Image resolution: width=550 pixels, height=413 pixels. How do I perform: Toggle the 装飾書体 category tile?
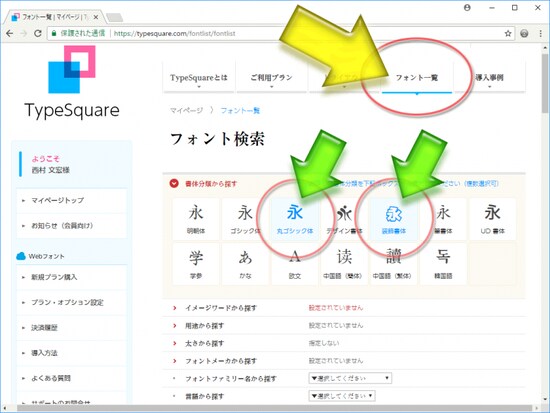tap(394, 219)
